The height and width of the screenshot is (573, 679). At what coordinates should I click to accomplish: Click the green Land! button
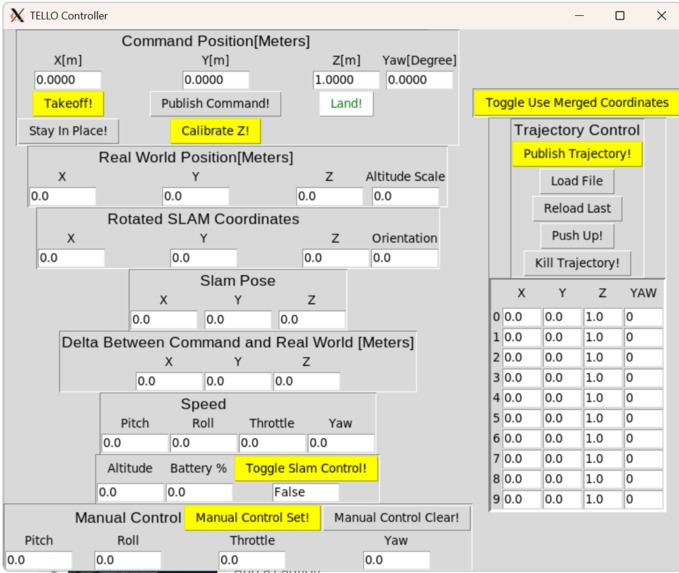point(346,104)
